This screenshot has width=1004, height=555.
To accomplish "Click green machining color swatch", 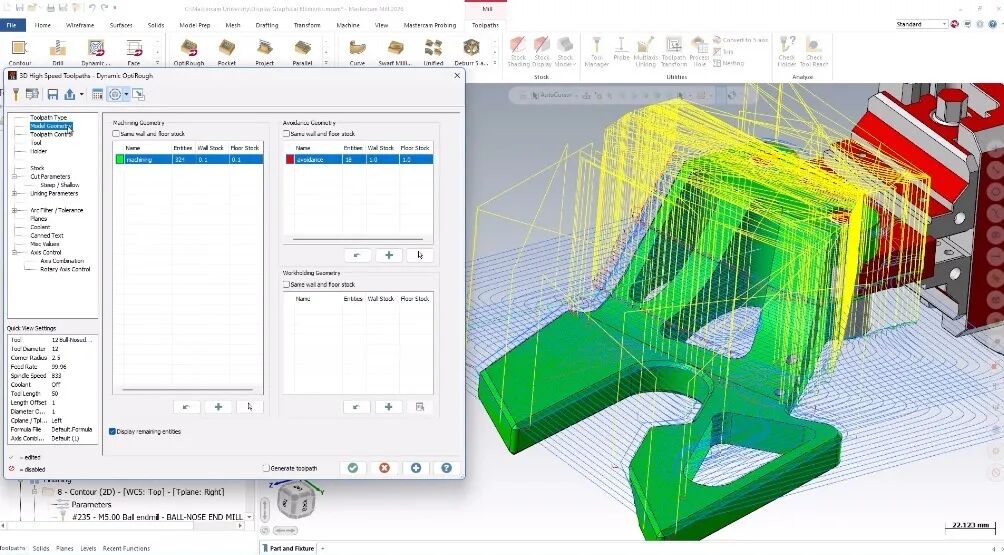I will click(x=120, y=159).
